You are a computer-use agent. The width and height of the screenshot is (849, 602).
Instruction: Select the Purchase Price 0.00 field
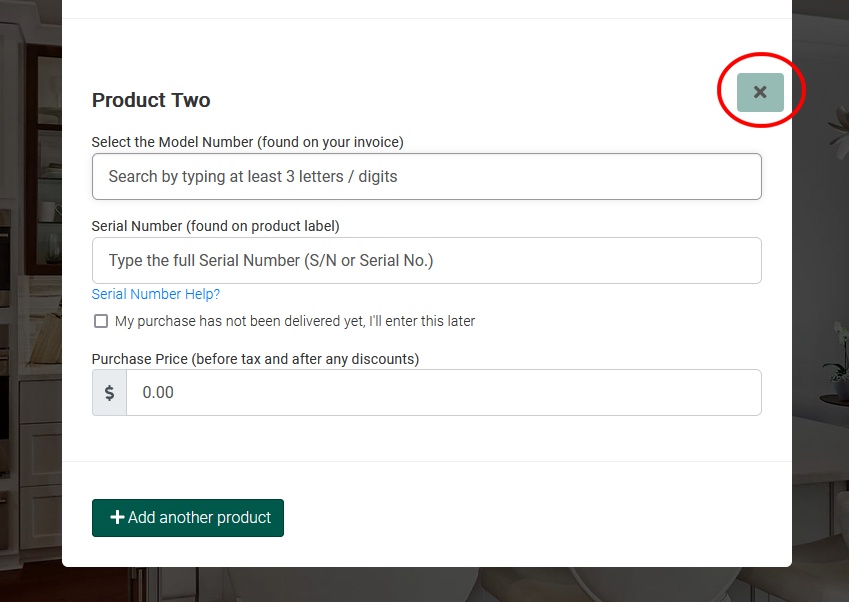pyautogui.click(x=443, y=392)
